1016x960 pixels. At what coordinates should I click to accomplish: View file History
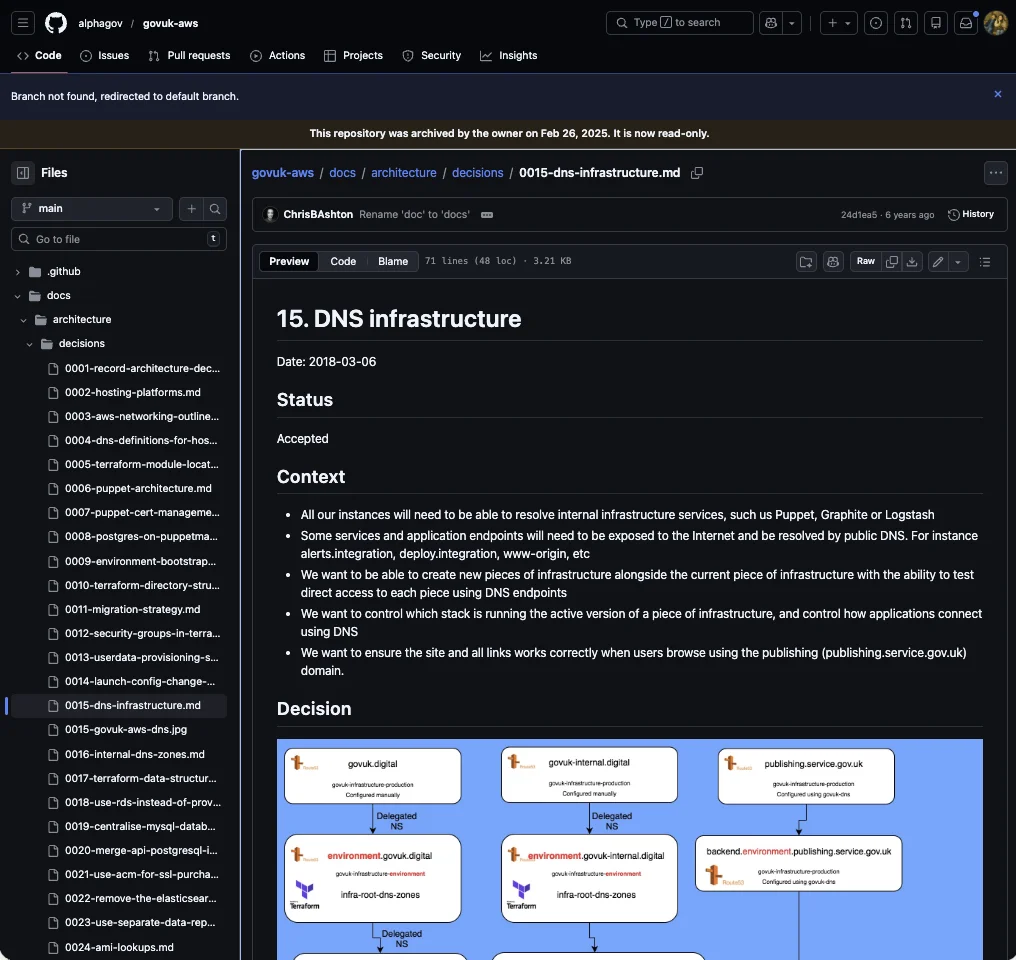tap(971, 214)
